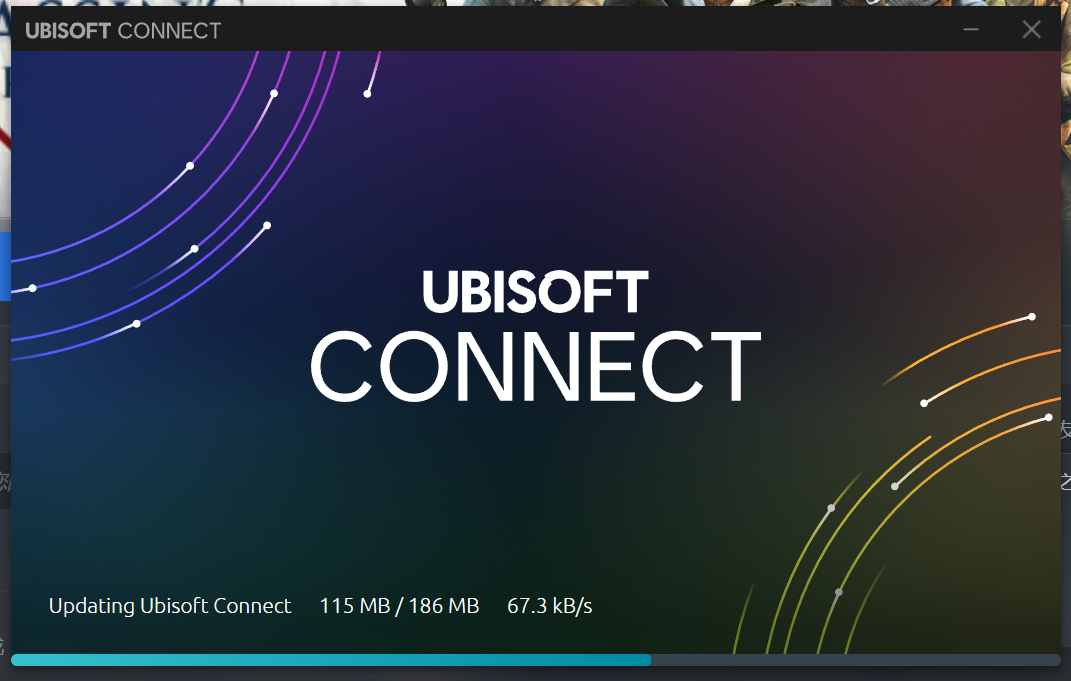
Task: Click the update download progress bar
Action: point(536,660)
